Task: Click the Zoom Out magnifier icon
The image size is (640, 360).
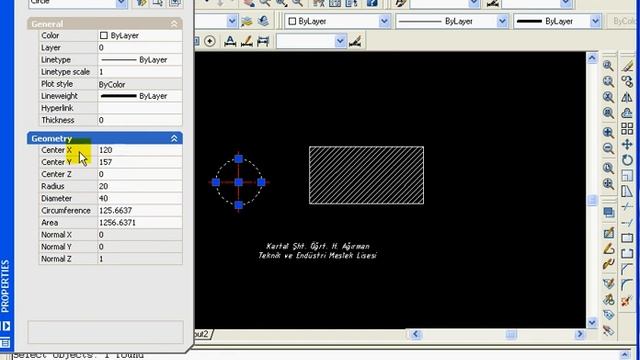Action: pos(609,148)
